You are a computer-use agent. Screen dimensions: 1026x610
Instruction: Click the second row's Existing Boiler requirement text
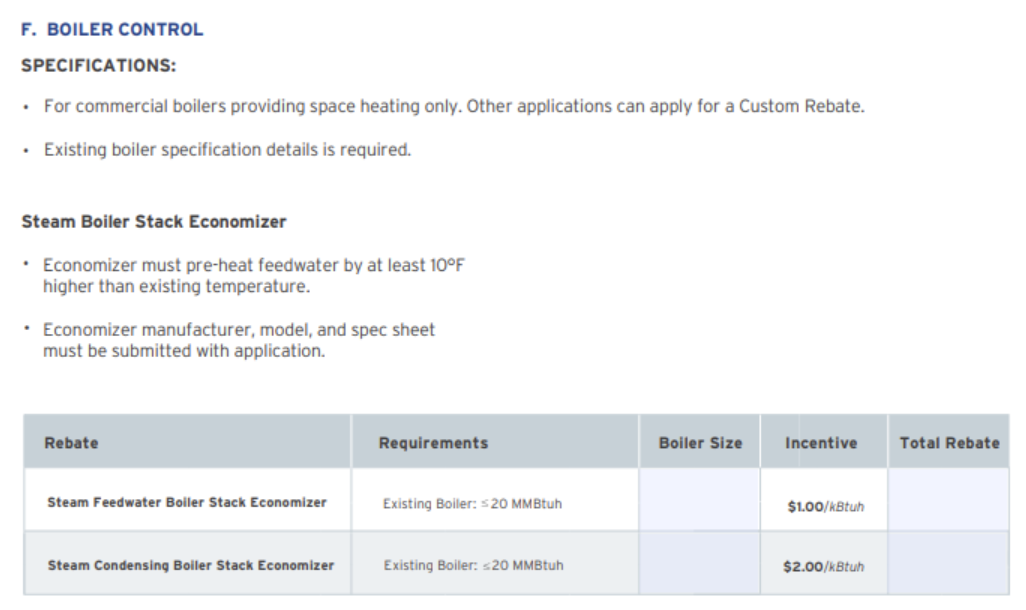pos(473,565)
